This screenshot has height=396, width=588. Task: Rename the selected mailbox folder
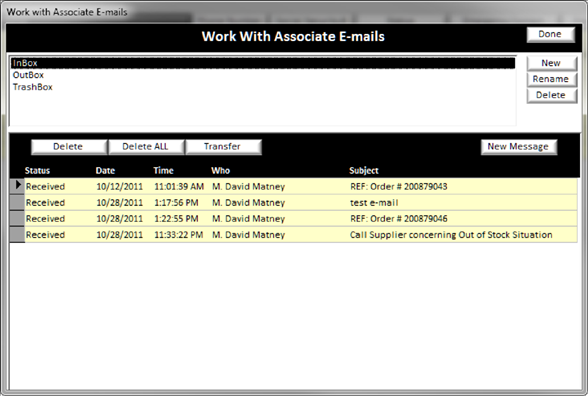pos(551,79)
